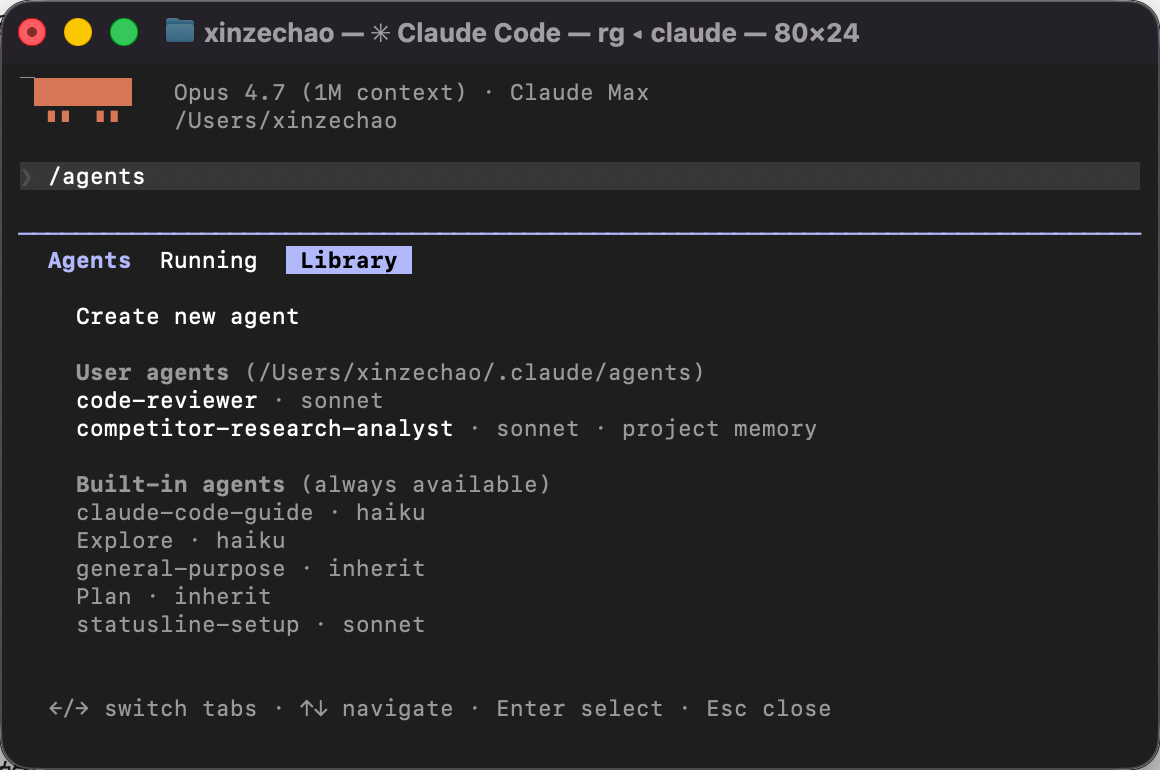Click the User agents section heading
The image size is (1160, 770).
pos(152,372)
